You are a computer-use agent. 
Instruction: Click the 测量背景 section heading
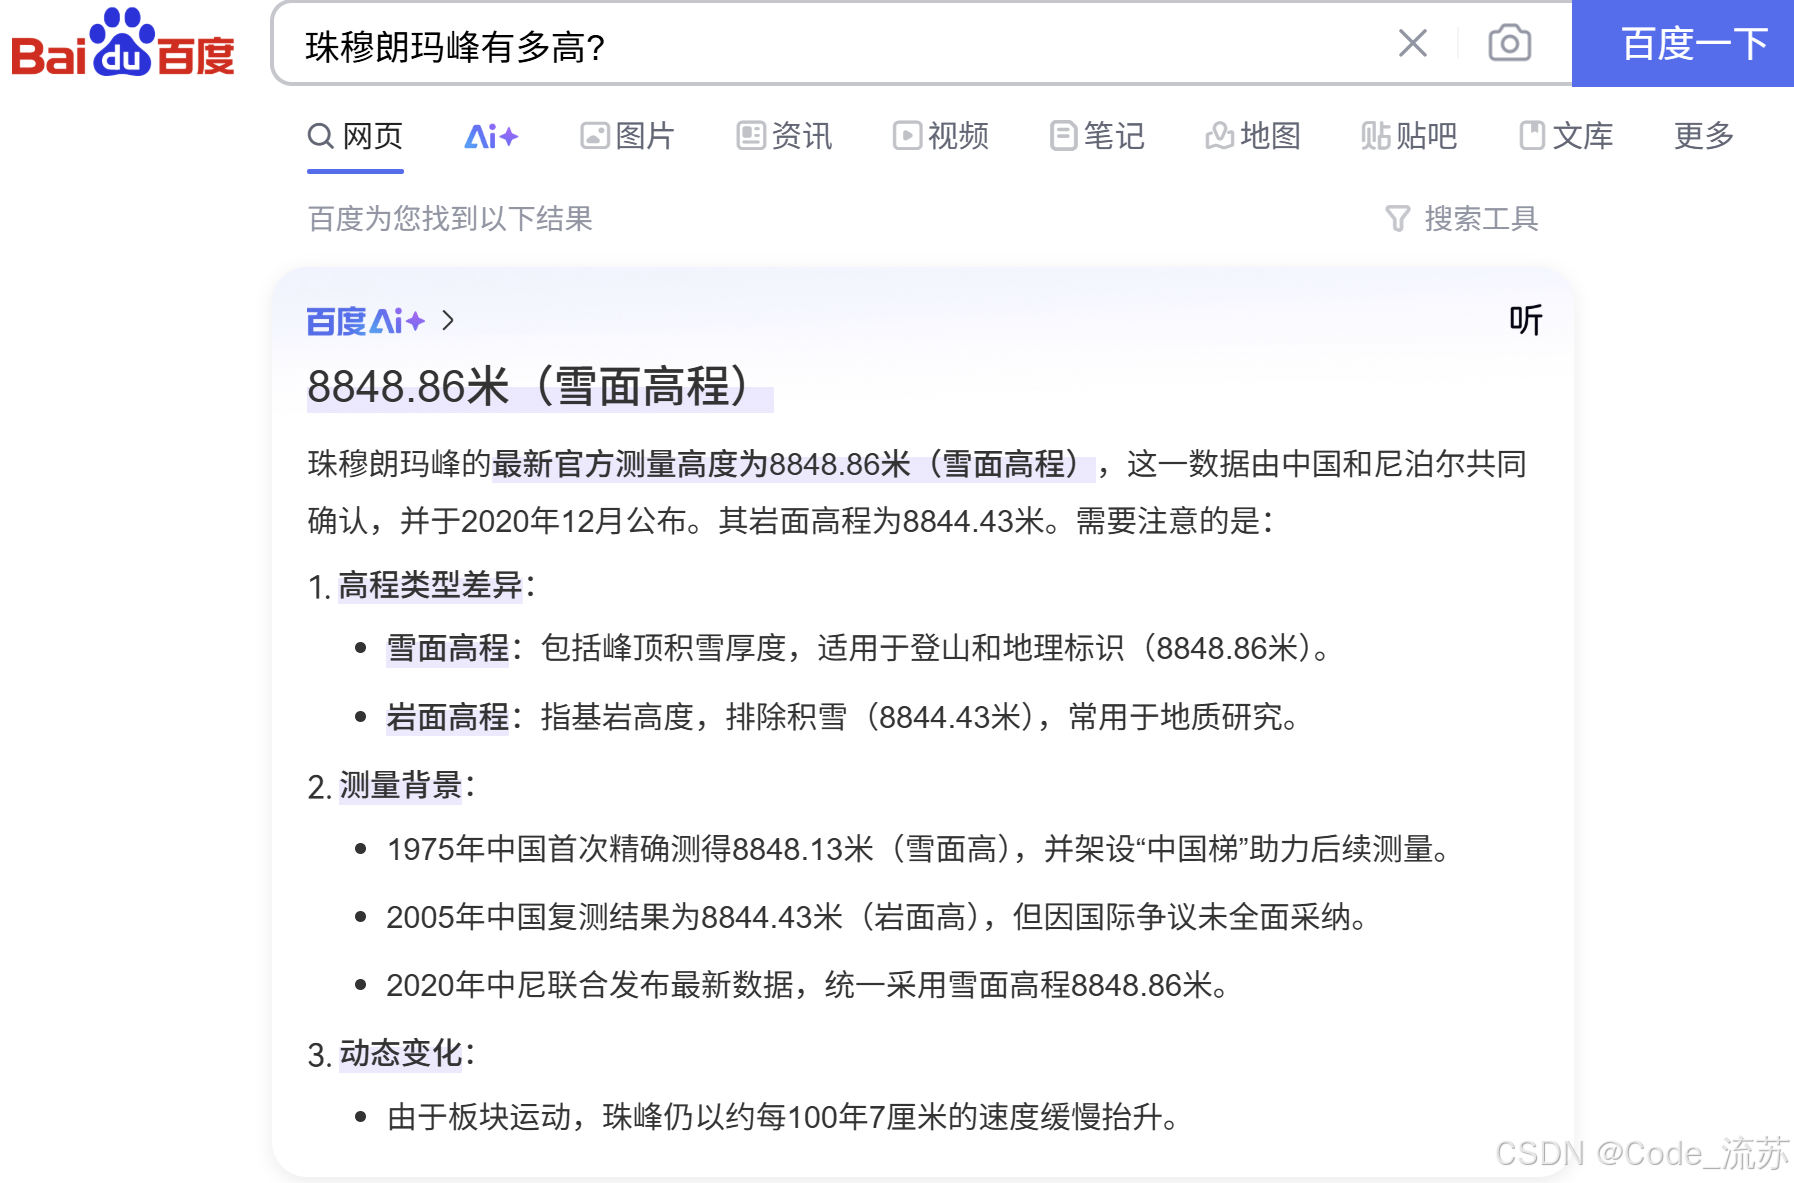pos(400,785)
